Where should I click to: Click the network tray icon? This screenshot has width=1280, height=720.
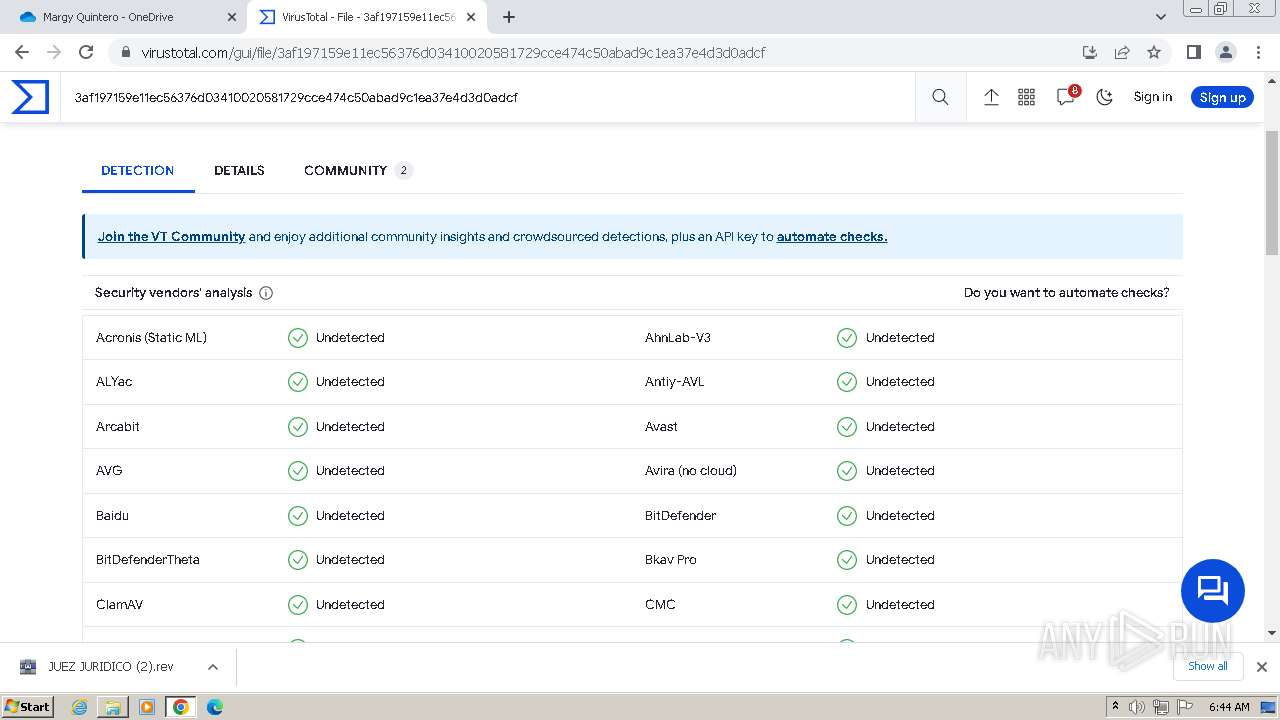click(1160, 707)
